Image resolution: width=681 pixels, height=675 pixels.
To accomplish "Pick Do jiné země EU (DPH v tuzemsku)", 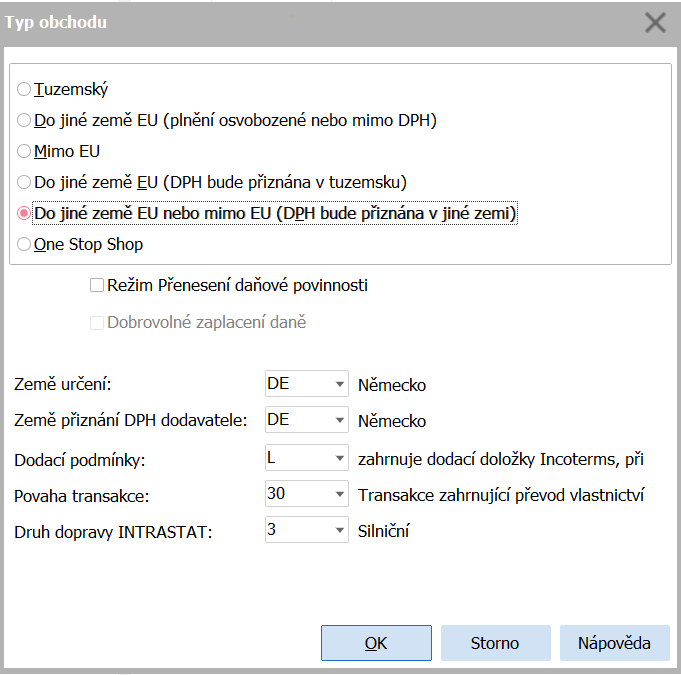I will click(x=25, y=183).
